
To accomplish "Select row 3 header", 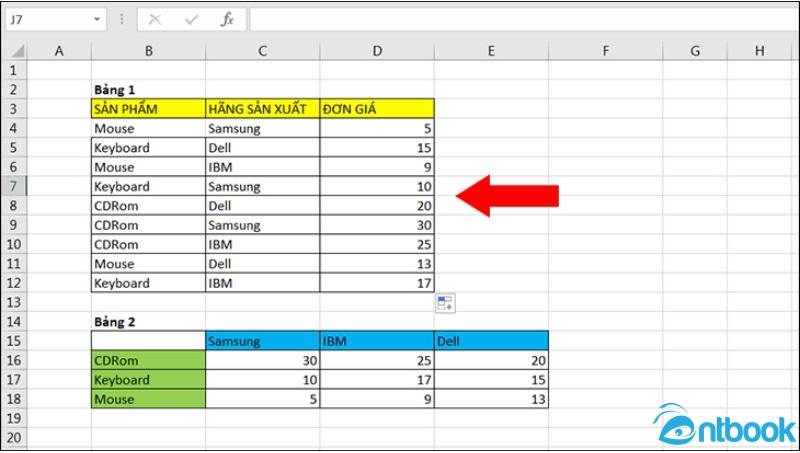I will pyautogui.click(x=14, y=109).
